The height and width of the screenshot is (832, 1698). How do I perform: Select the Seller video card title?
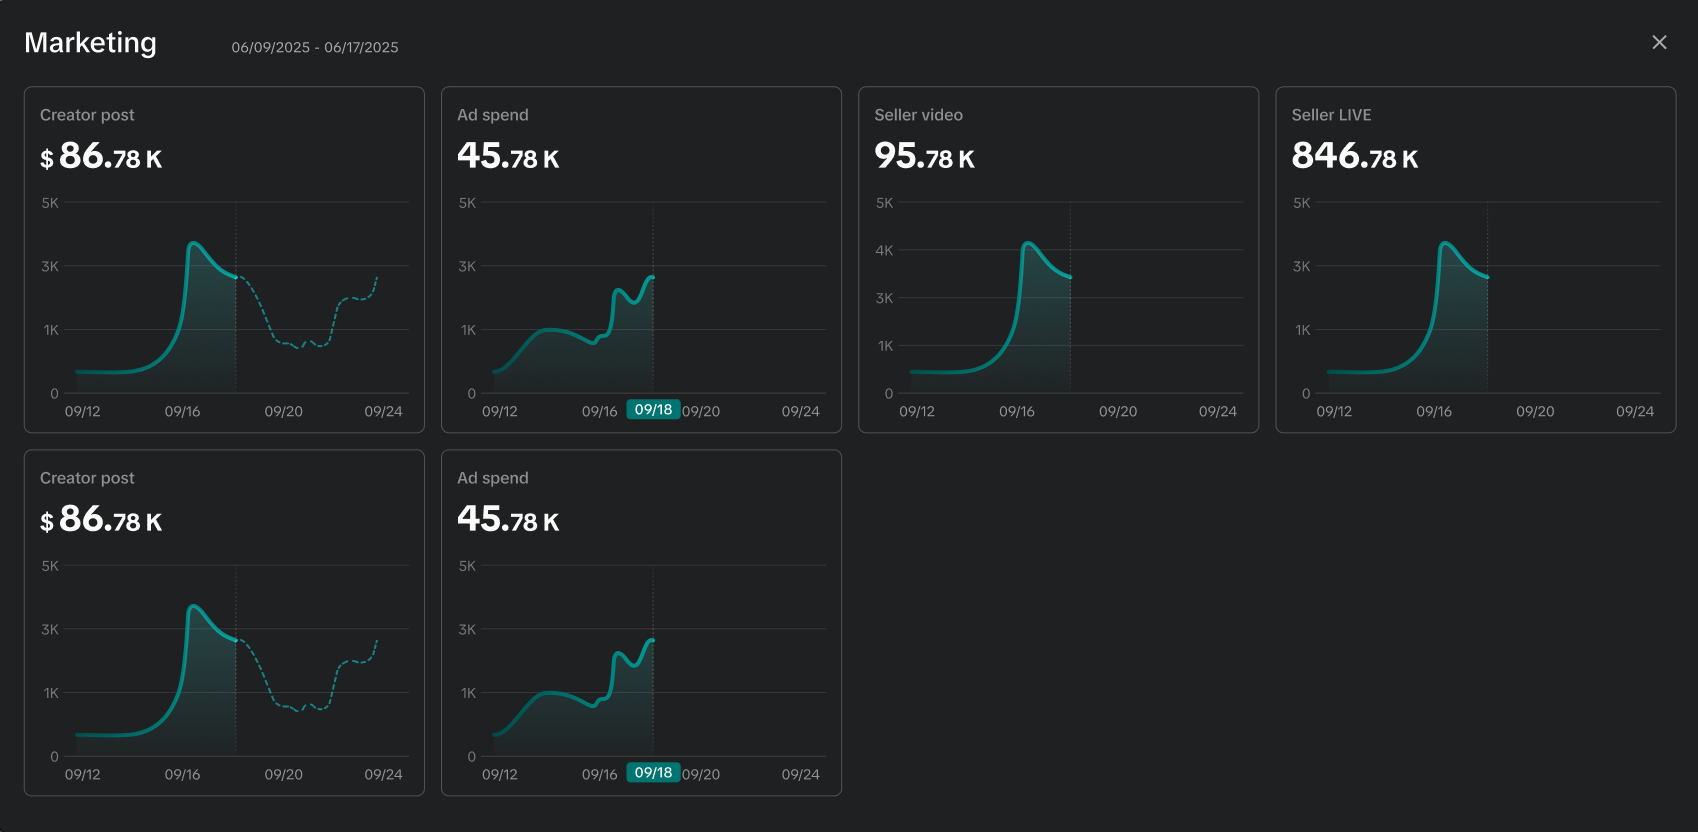pyautogui.click(x=918, y=115)
